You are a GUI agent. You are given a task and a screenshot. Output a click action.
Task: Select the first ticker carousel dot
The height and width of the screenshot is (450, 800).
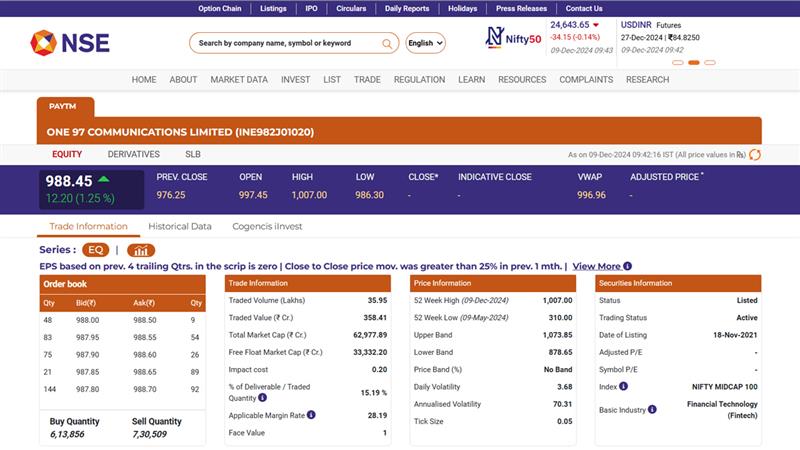[x=677, y=62]
